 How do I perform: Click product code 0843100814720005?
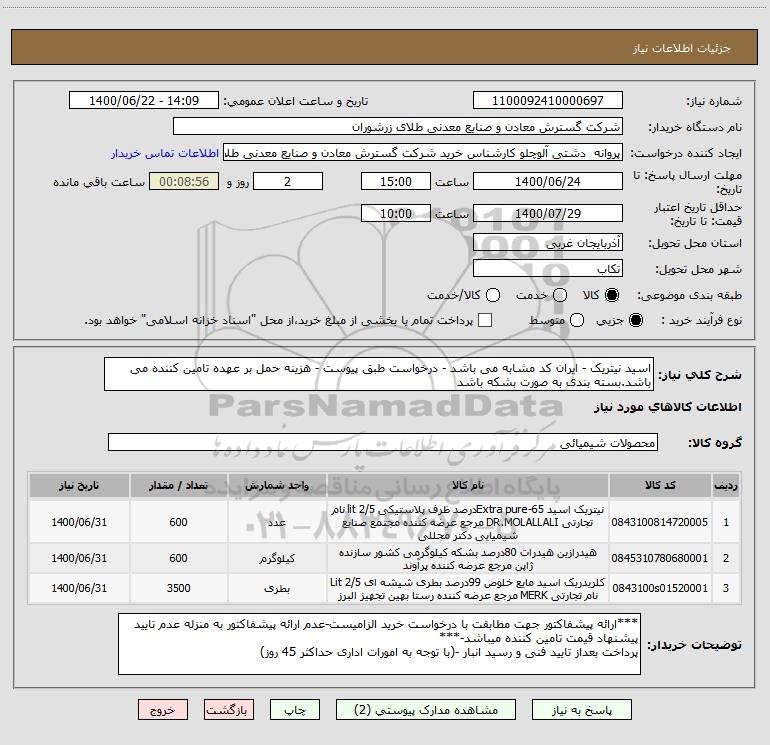660,522
